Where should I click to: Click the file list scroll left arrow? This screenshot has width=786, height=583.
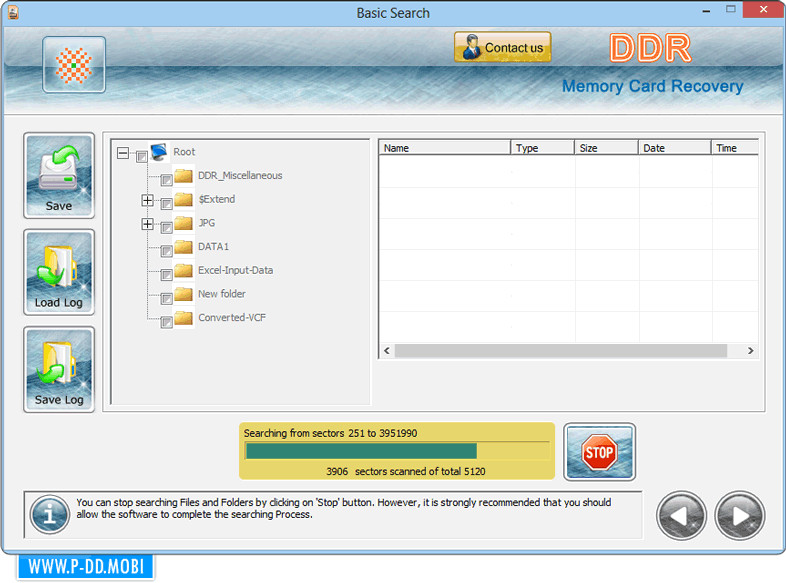tap(386, 350)
